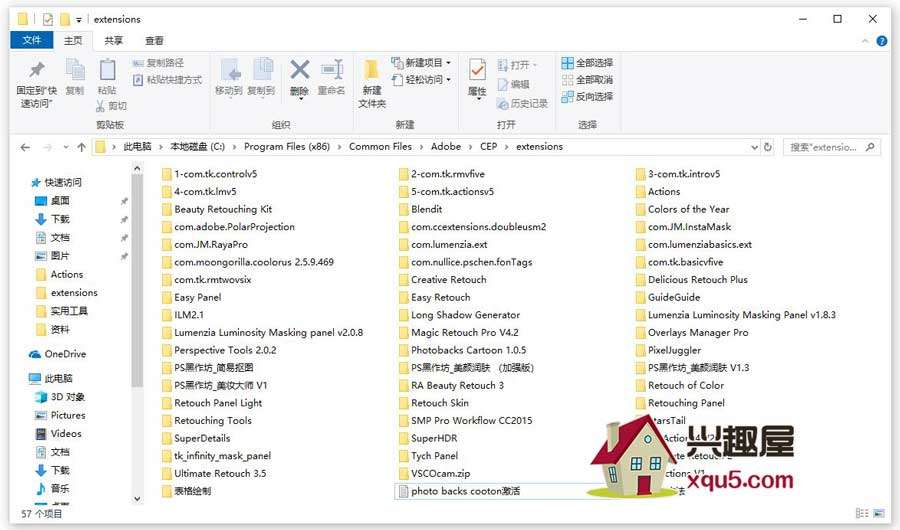The height and width of the screenshot is (530, 900).
Task: Select the Ultimate Retouch 3.5 folder
Action: click(x=215, y=473)
